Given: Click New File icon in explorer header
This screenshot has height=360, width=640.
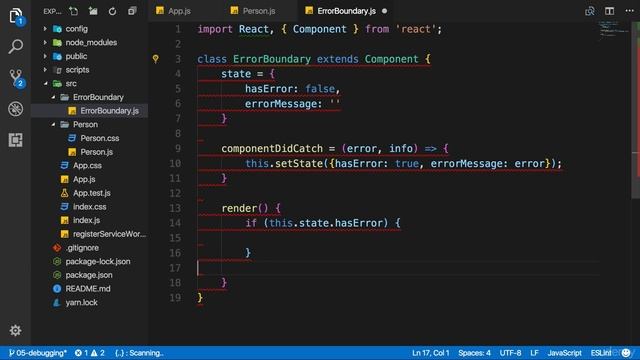Looking at the screenshot, I should point(74,11).
